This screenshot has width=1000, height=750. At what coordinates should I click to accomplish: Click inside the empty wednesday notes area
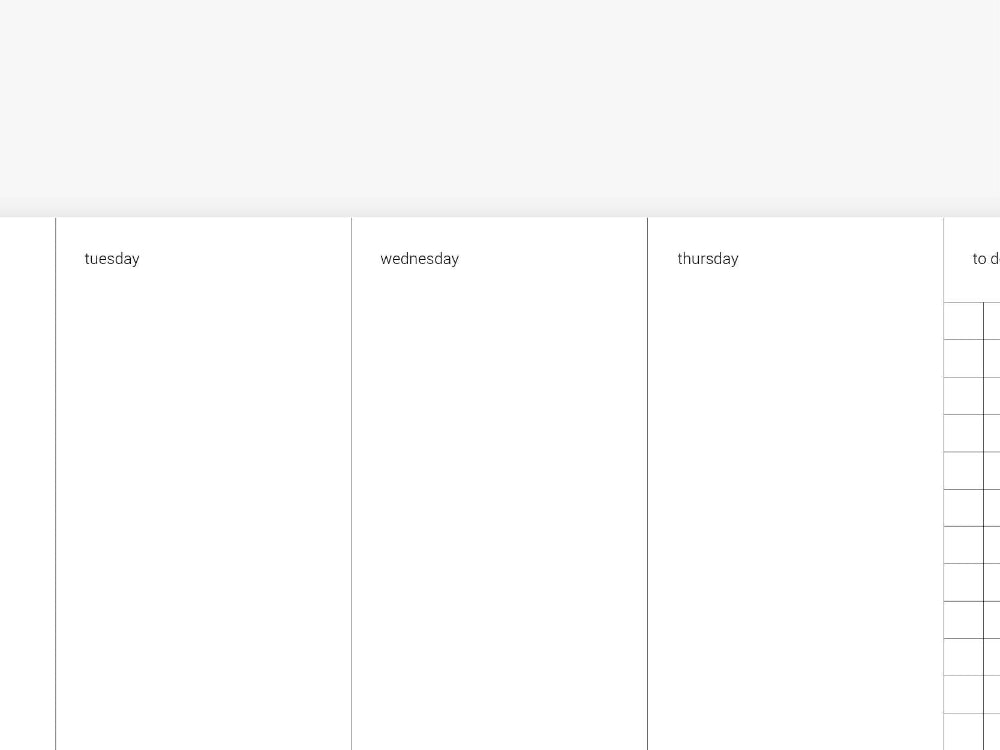coord(499,500)
